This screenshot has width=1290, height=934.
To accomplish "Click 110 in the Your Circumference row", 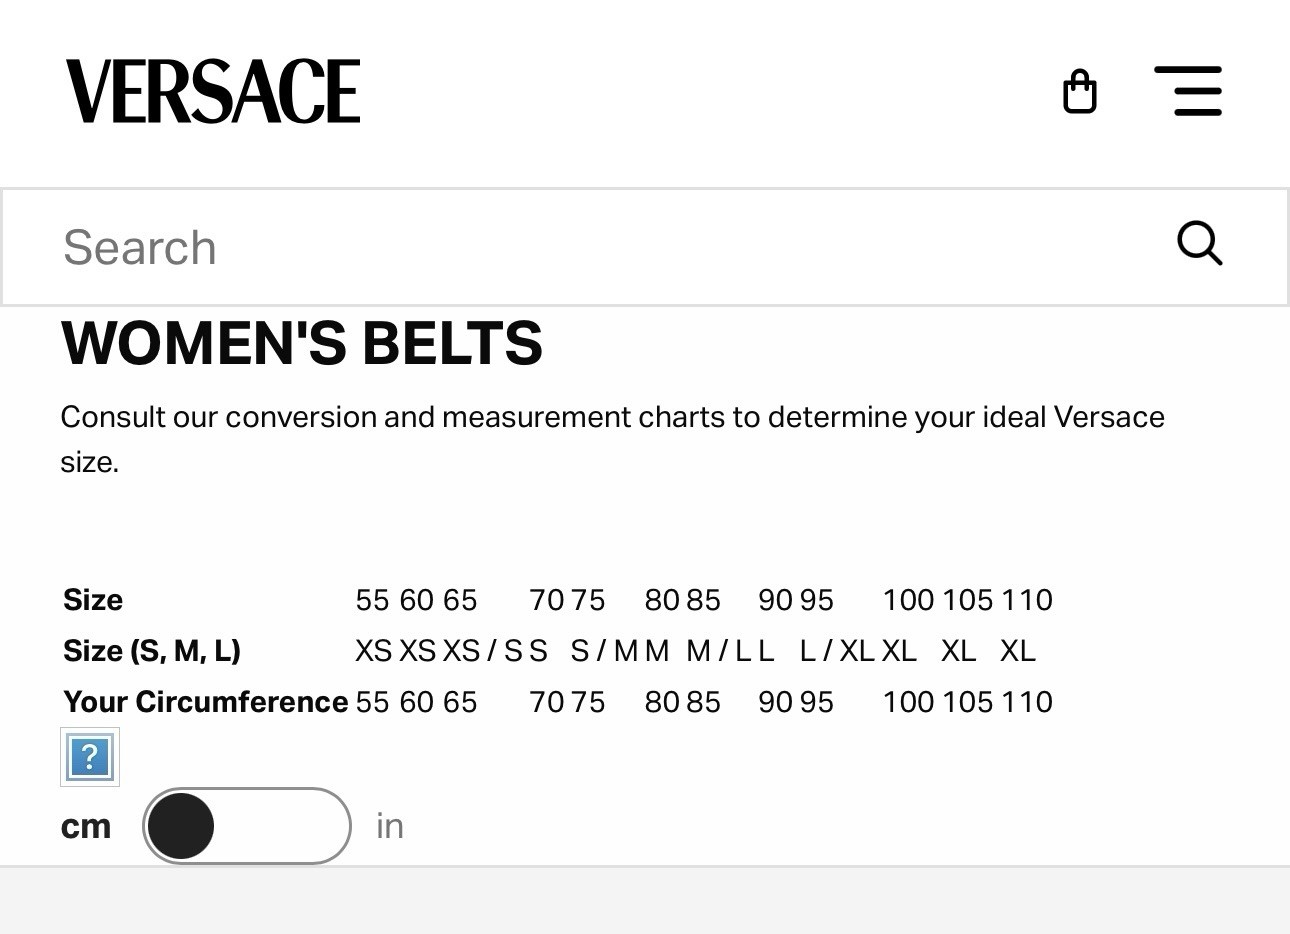I will pos(1027,702).
